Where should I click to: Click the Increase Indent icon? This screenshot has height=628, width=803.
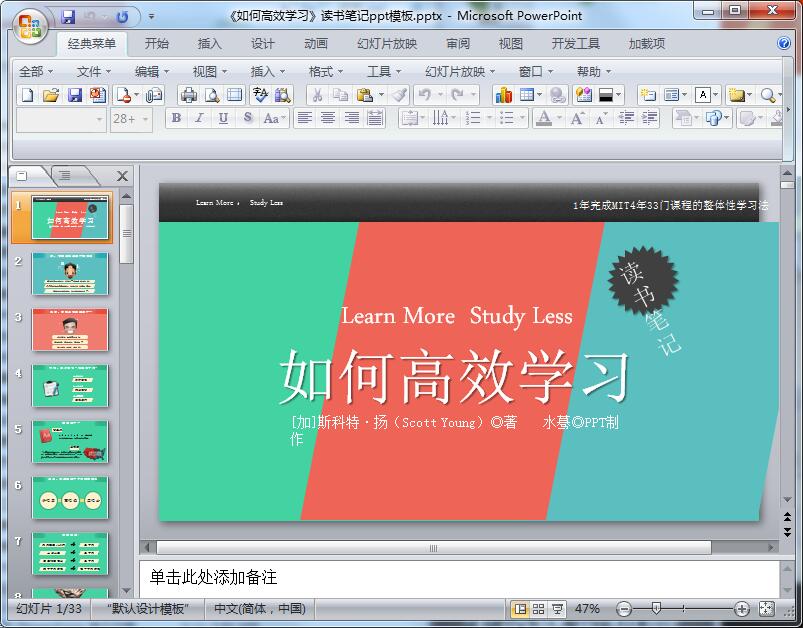[649, 118]
